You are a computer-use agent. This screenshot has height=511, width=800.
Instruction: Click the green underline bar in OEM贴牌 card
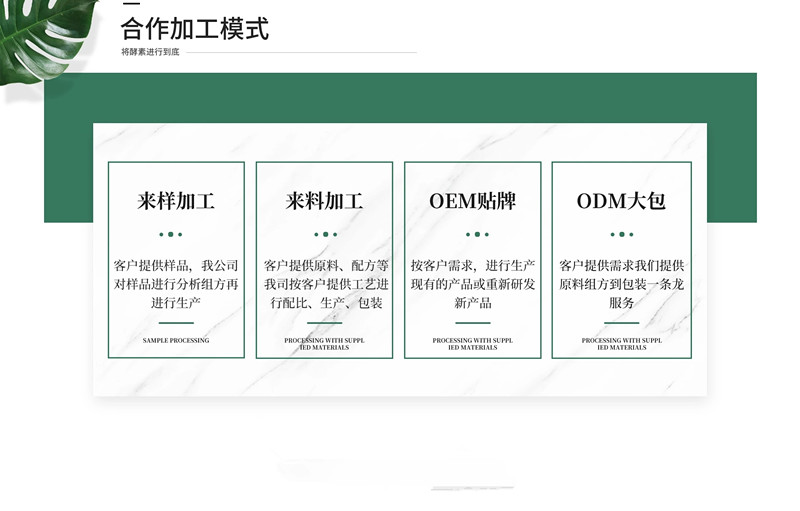tap(473, 323)
